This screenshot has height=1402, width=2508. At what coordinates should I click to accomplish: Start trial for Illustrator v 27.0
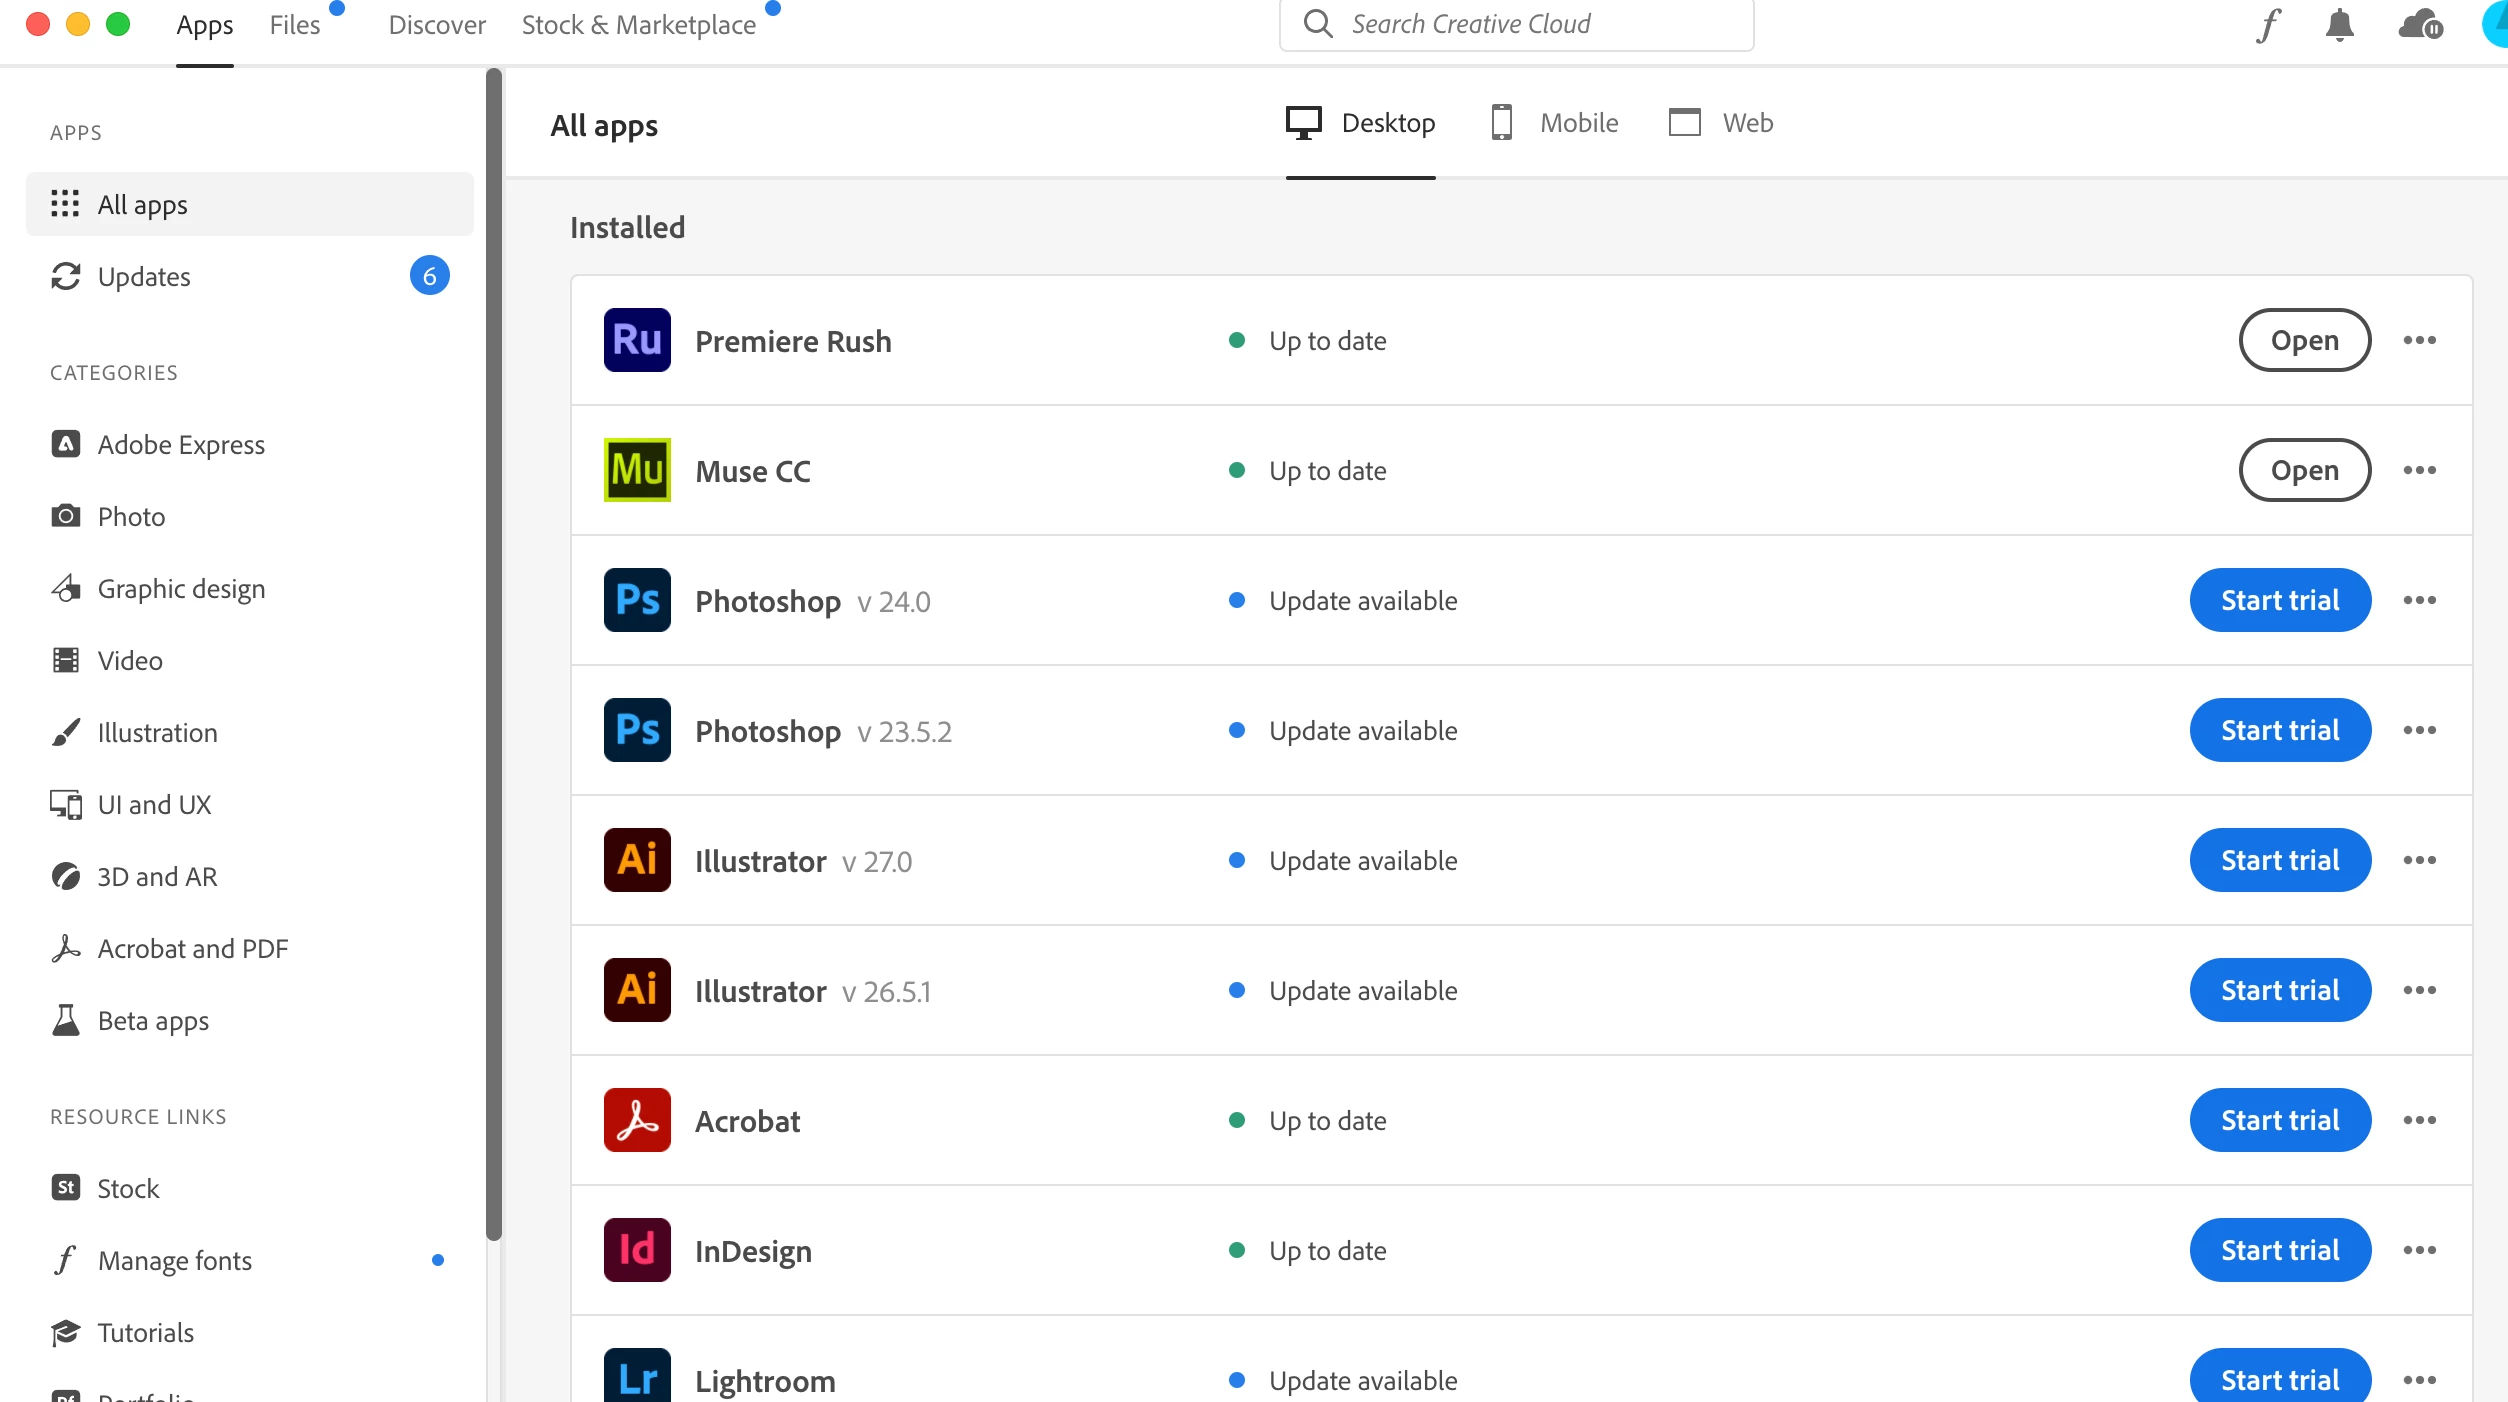click(x=2279, y=860)
